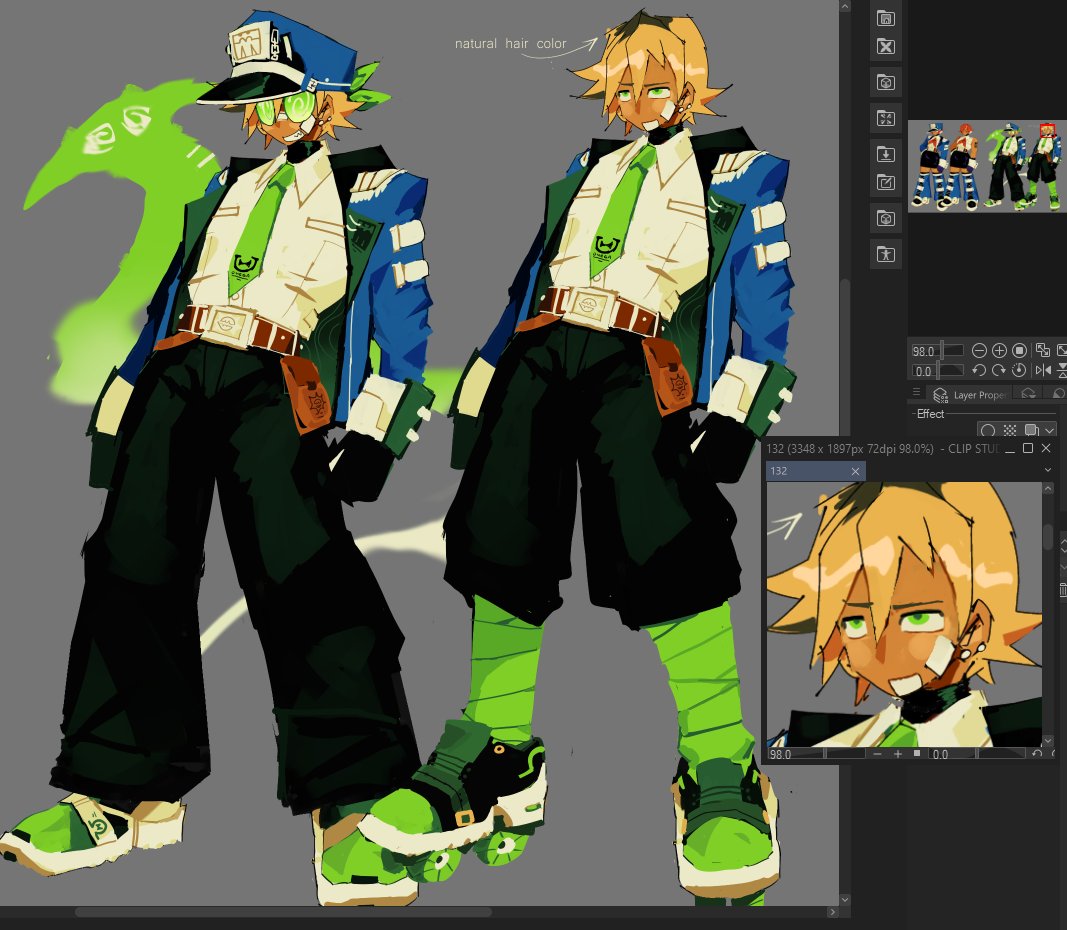Select the 132 document tab
Screen dimensions: 1067x930
pyautogui.click(x=816, y=471)
